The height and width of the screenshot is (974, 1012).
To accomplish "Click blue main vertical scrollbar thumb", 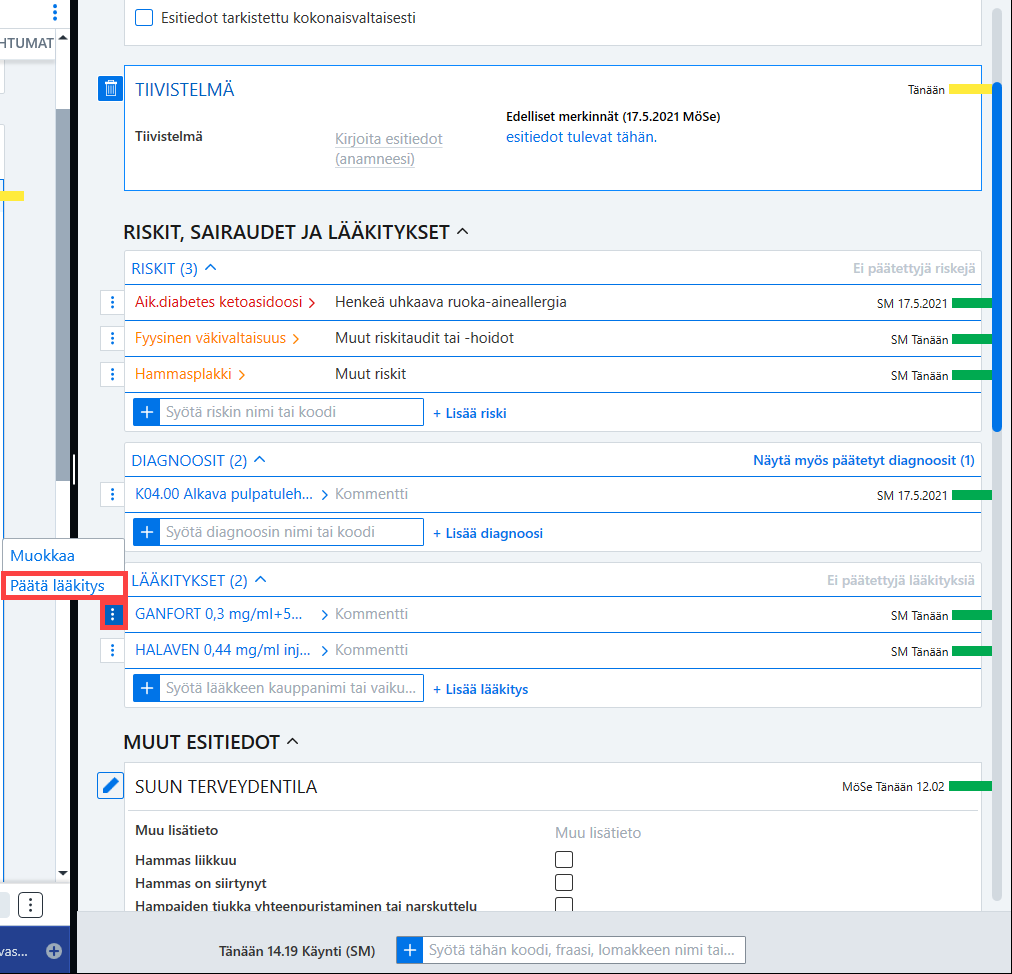I will click(997, 257).
